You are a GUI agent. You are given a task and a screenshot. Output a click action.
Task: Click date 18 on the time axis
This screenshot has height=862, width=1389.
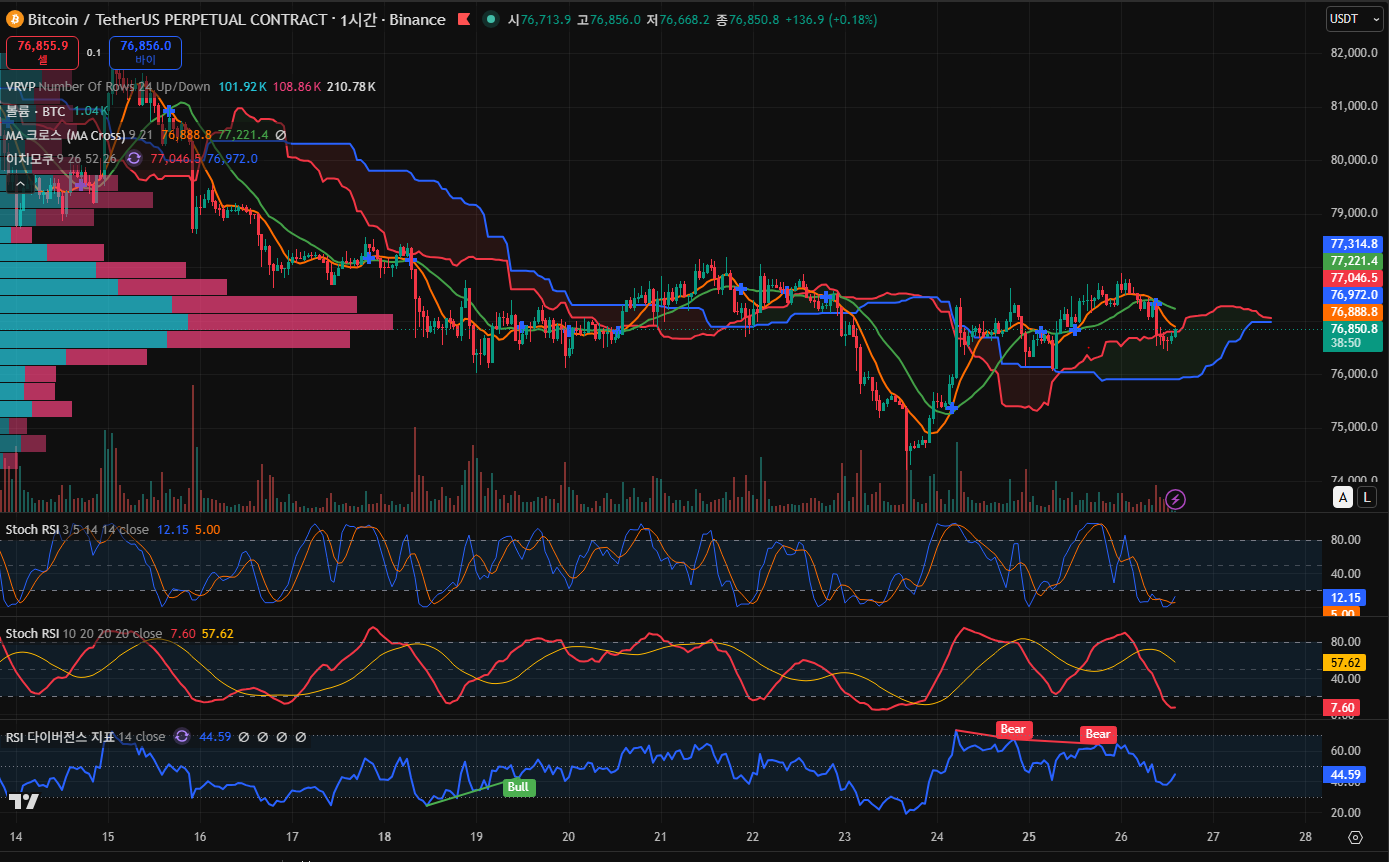(x=385, y=836)
